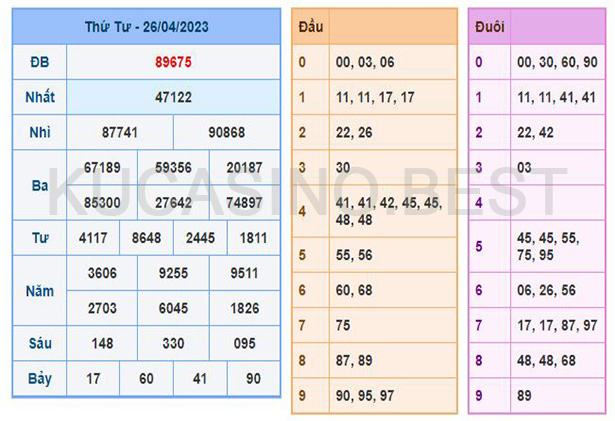Click fifth prize number 9511
Viewport: 615px width, 421px height.
tap(244, 273)
